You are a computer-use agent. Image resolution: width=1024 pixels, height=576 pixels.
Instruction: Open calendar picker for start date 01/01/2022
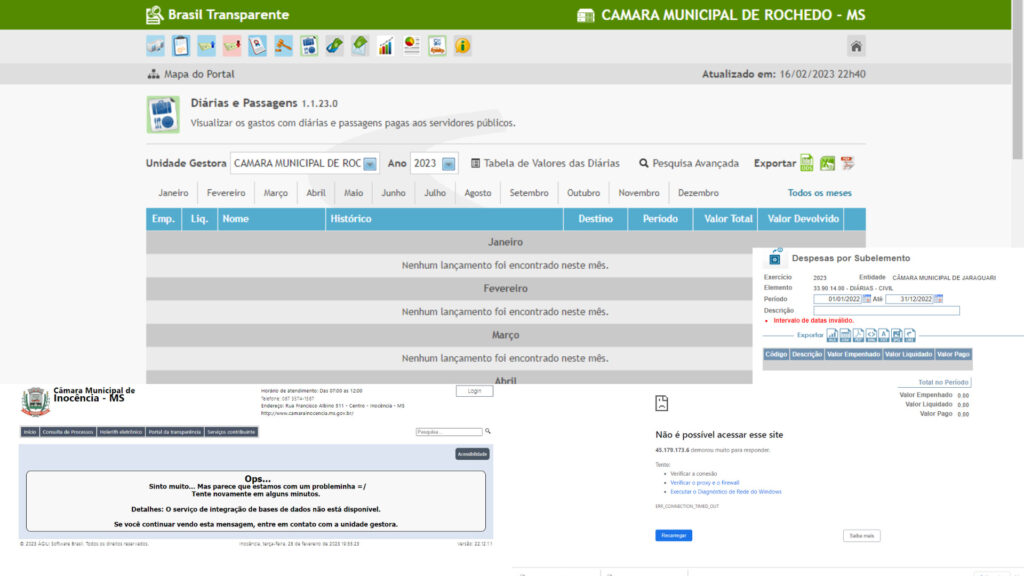click(866, 299)
